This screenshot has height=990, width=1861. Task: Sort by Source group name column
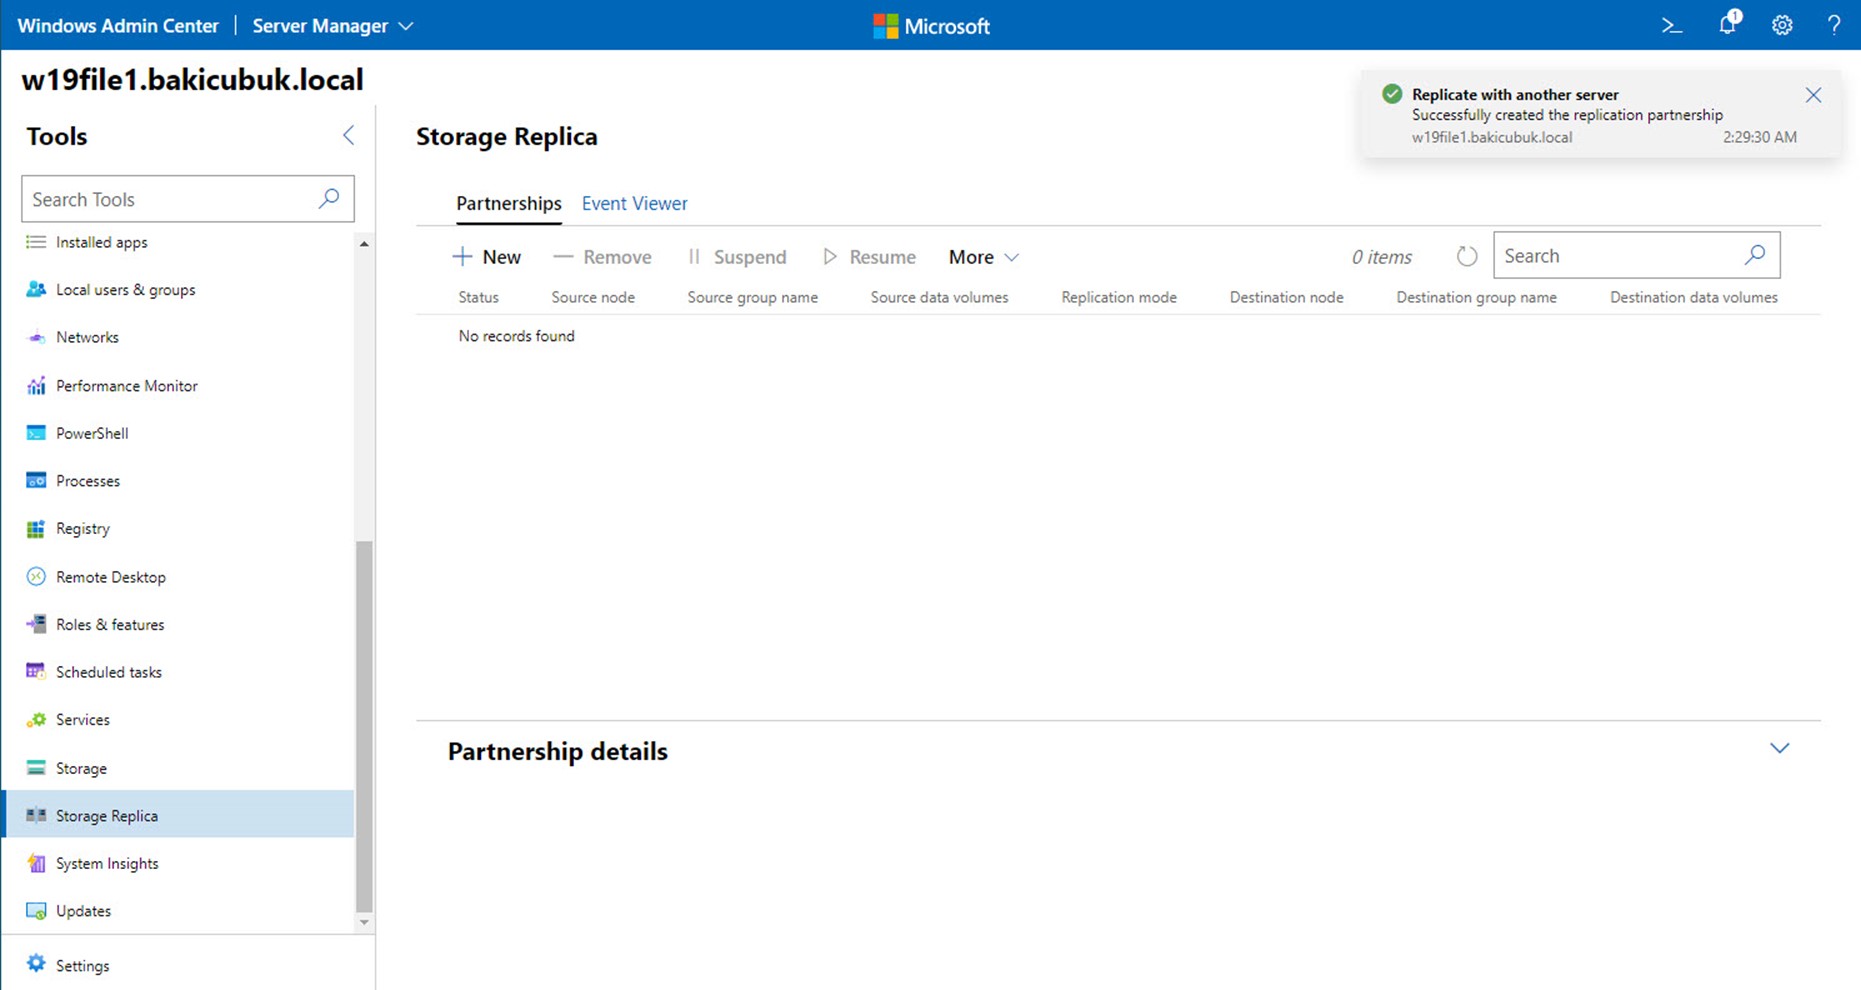(752, 297)
